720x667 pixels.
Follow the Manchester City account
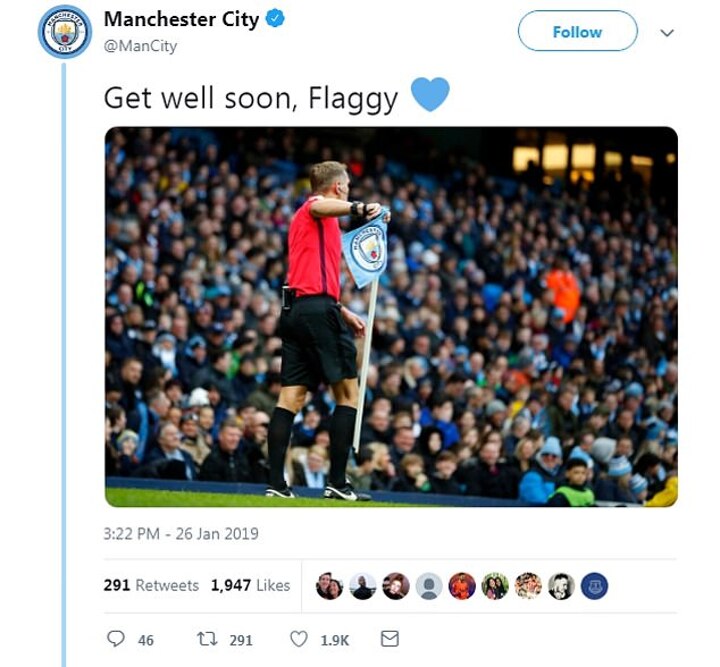(578, 31)
